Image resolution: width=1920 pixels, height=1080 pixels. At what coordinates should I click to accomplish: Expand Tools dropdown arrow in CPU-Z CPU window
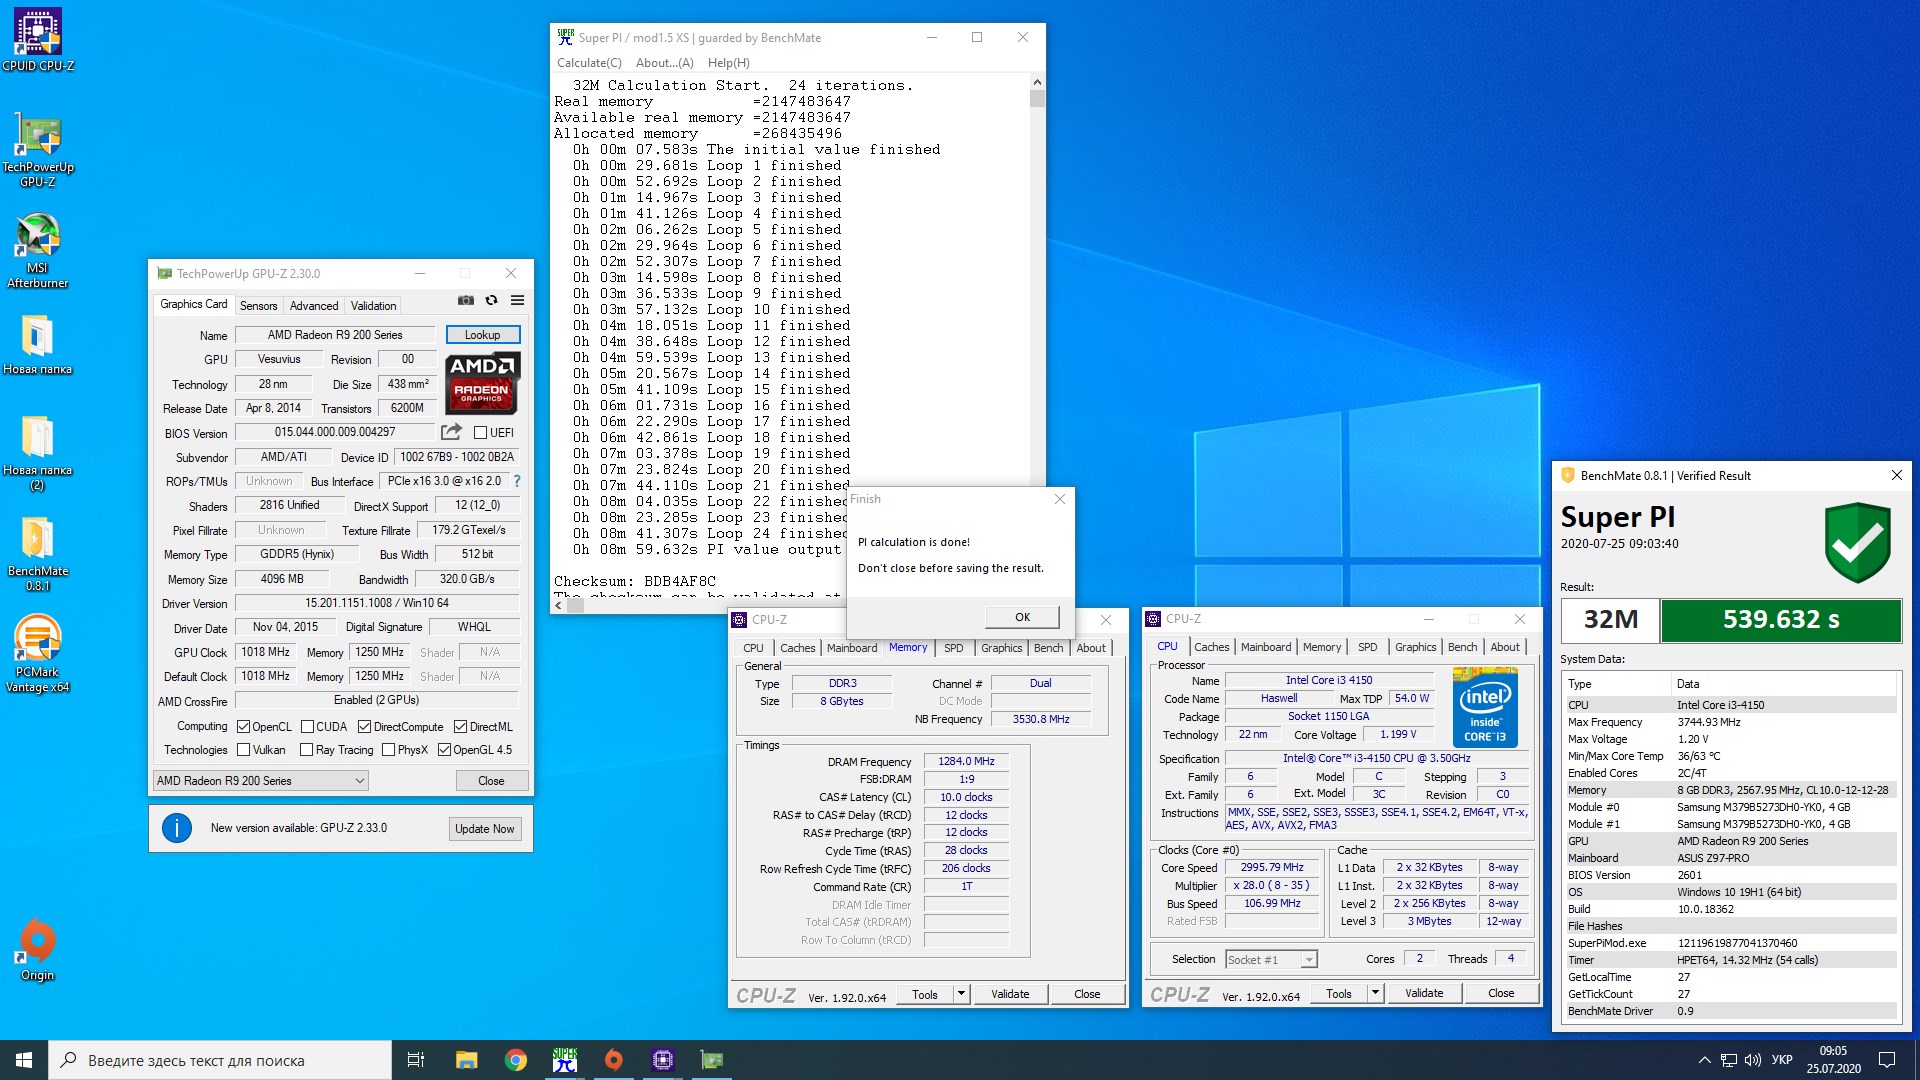point(1375,994)
